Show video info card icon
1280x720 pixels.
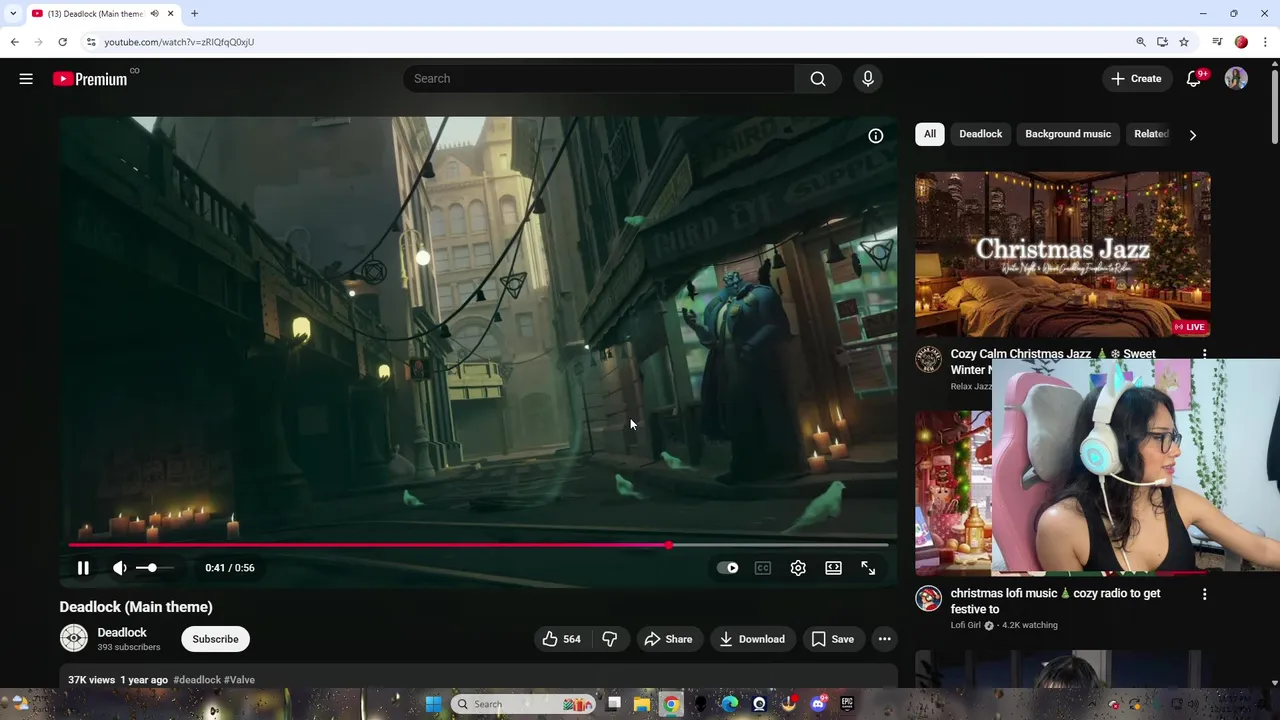point(876,136)
